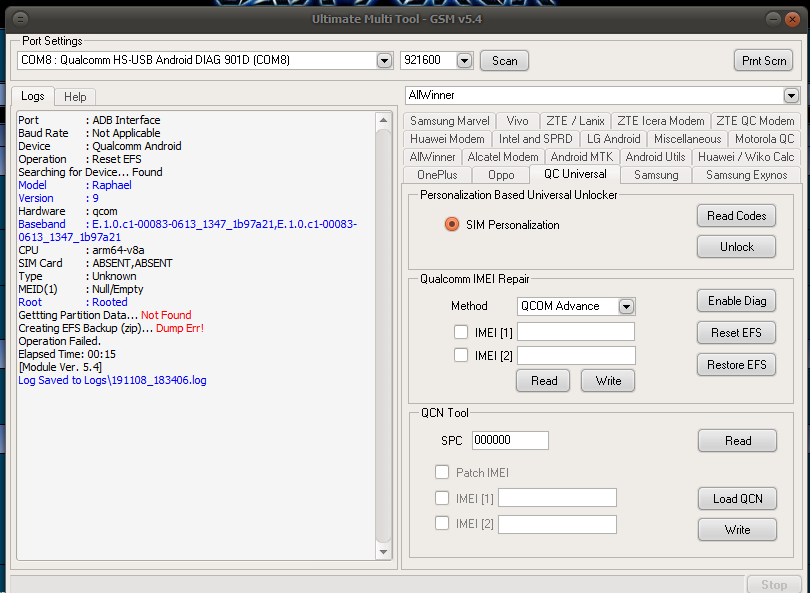Expand the AllWinner module dropdown
Screen dimensions: 810x593
(791, 95)
